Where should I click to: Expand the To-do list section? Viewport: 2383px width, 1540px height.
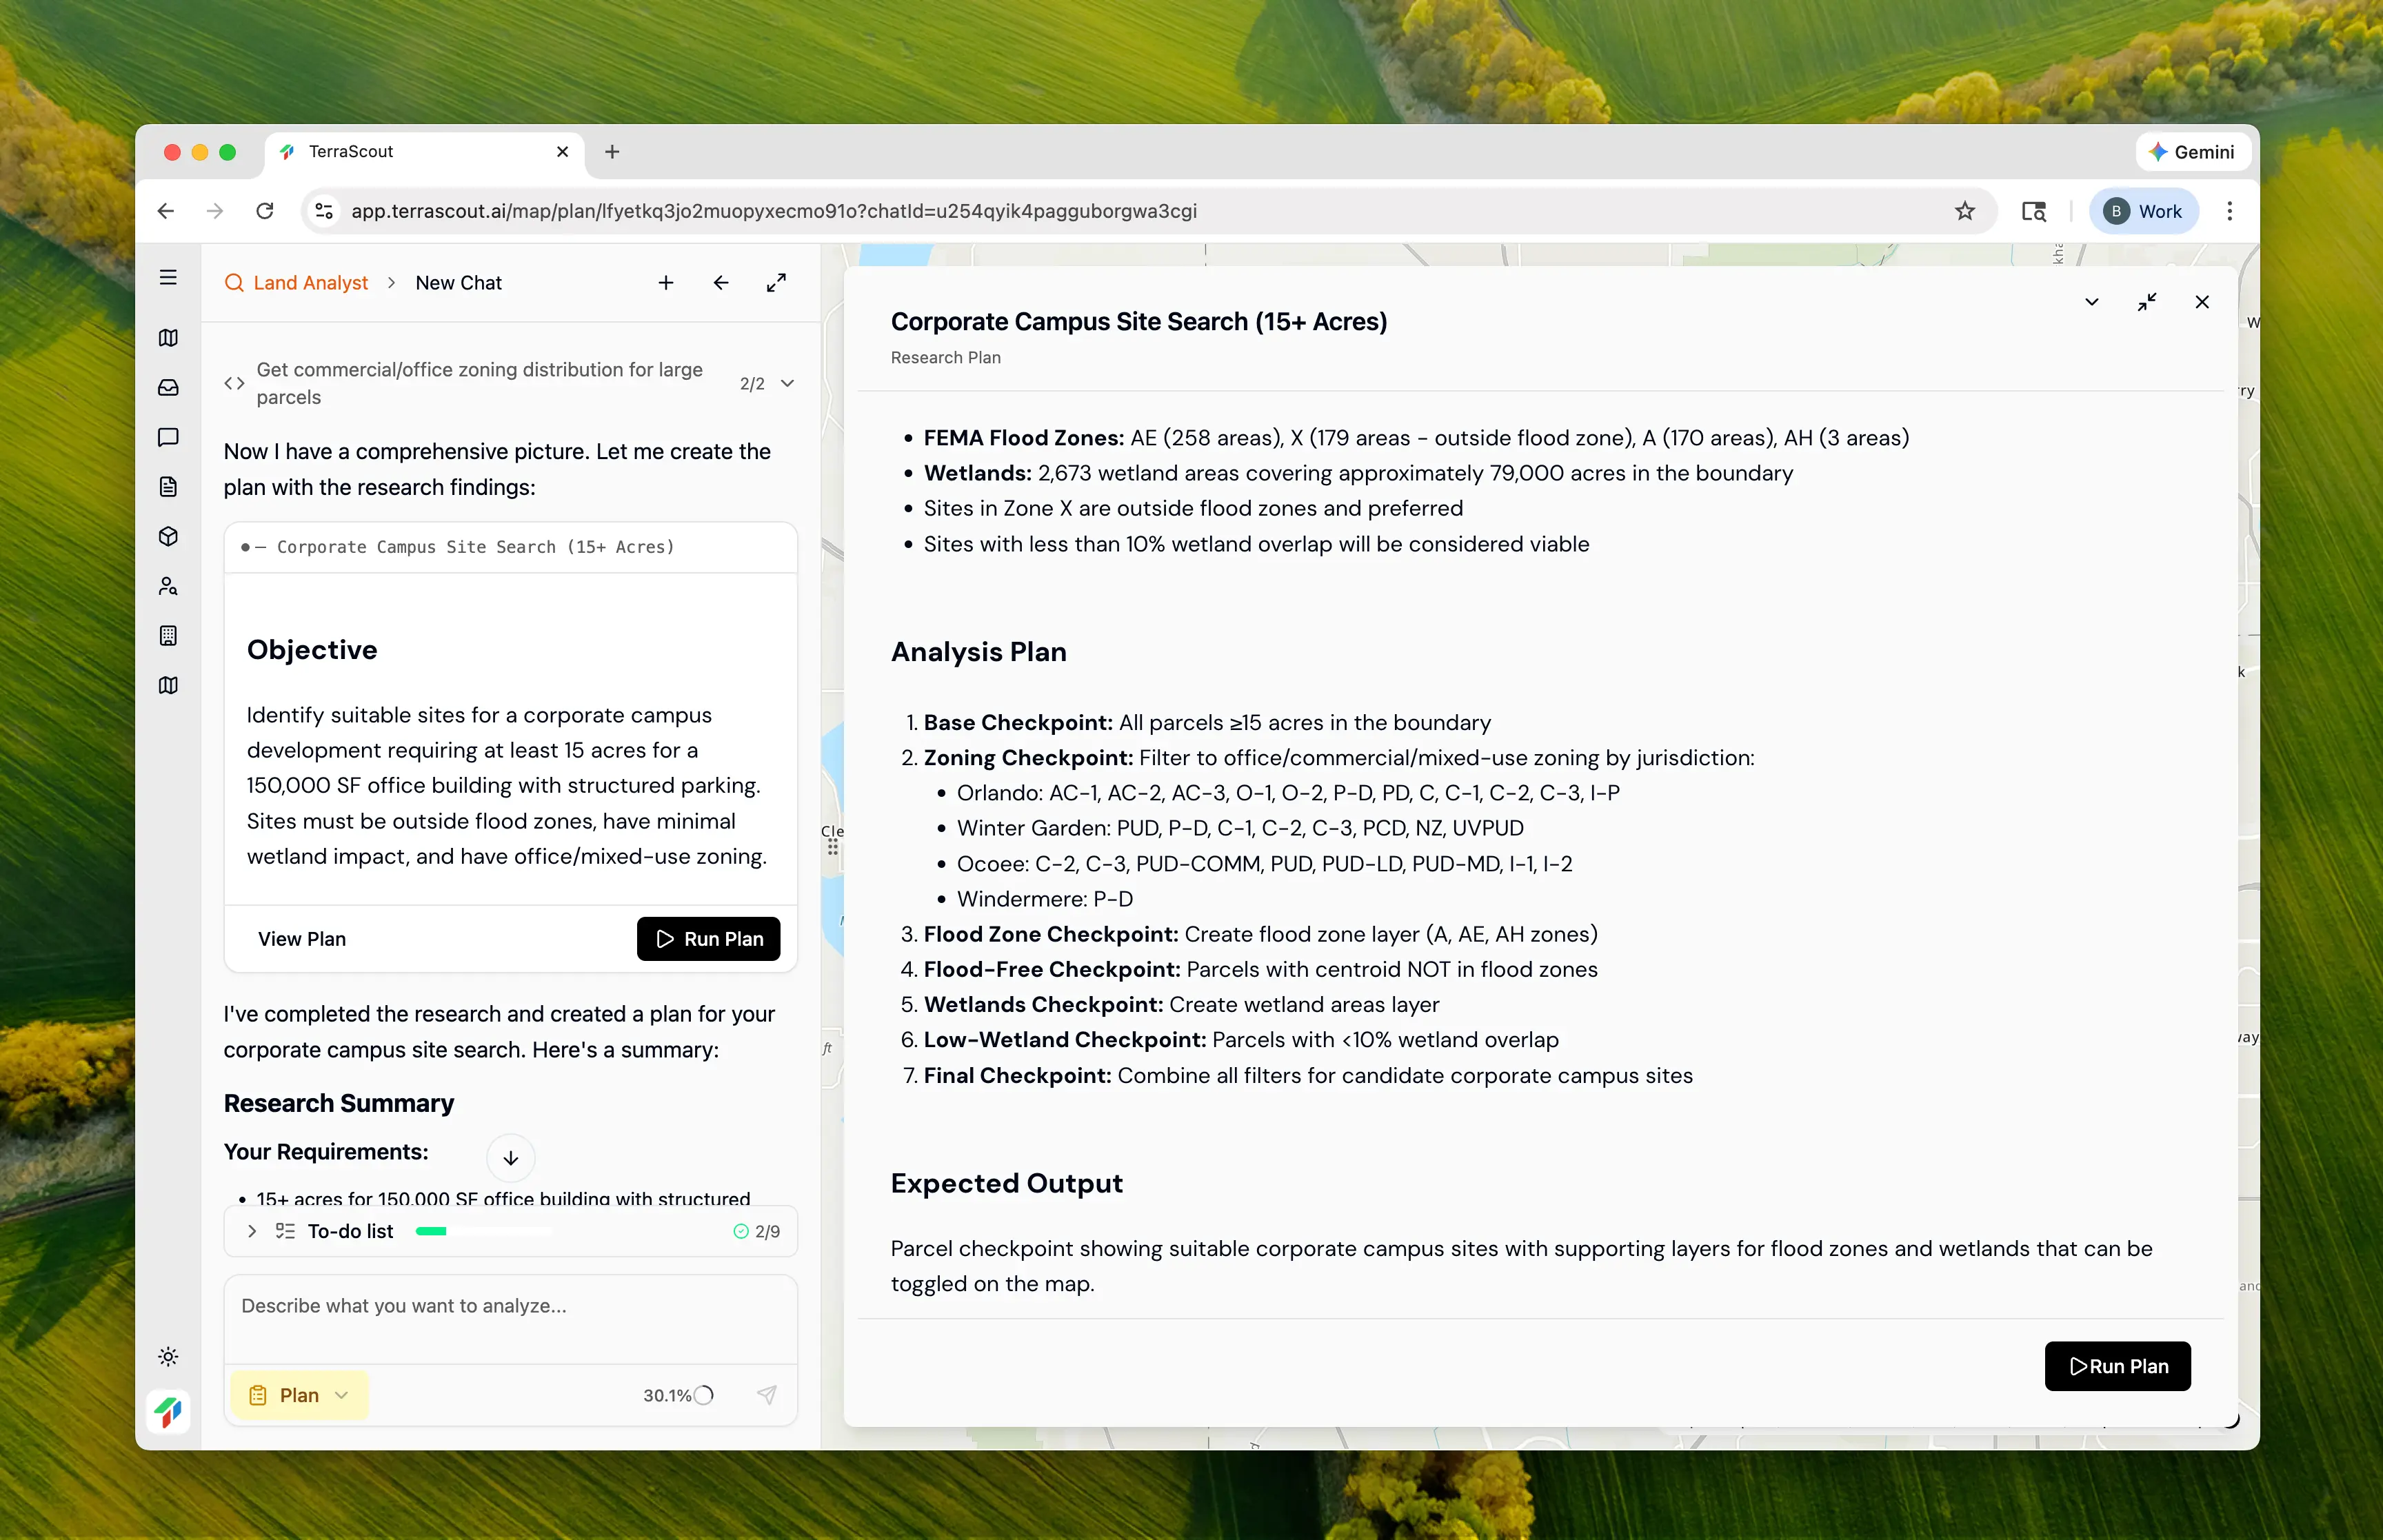(x=252, y=1231)
